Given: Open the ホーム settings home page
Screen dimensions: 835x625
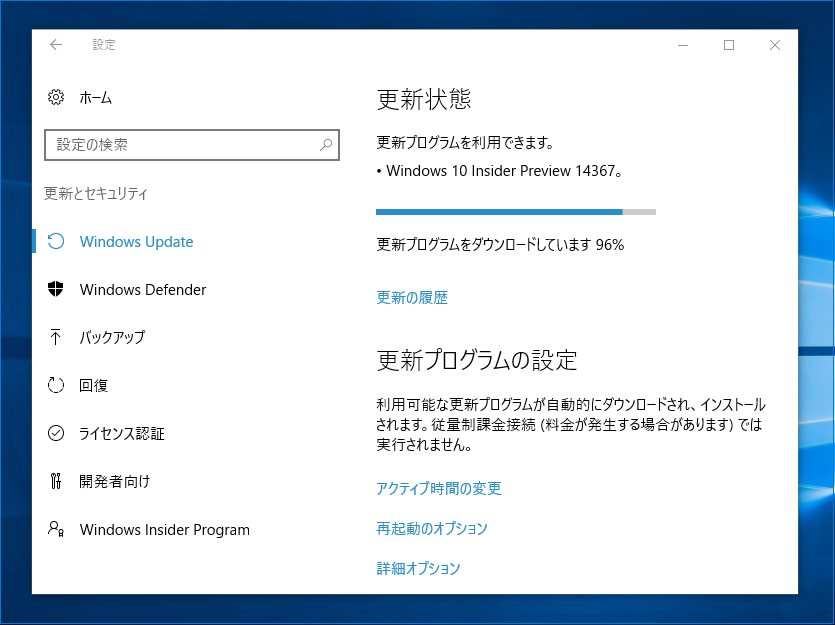Looking at the screenshot, I should (x=96, y=97).
